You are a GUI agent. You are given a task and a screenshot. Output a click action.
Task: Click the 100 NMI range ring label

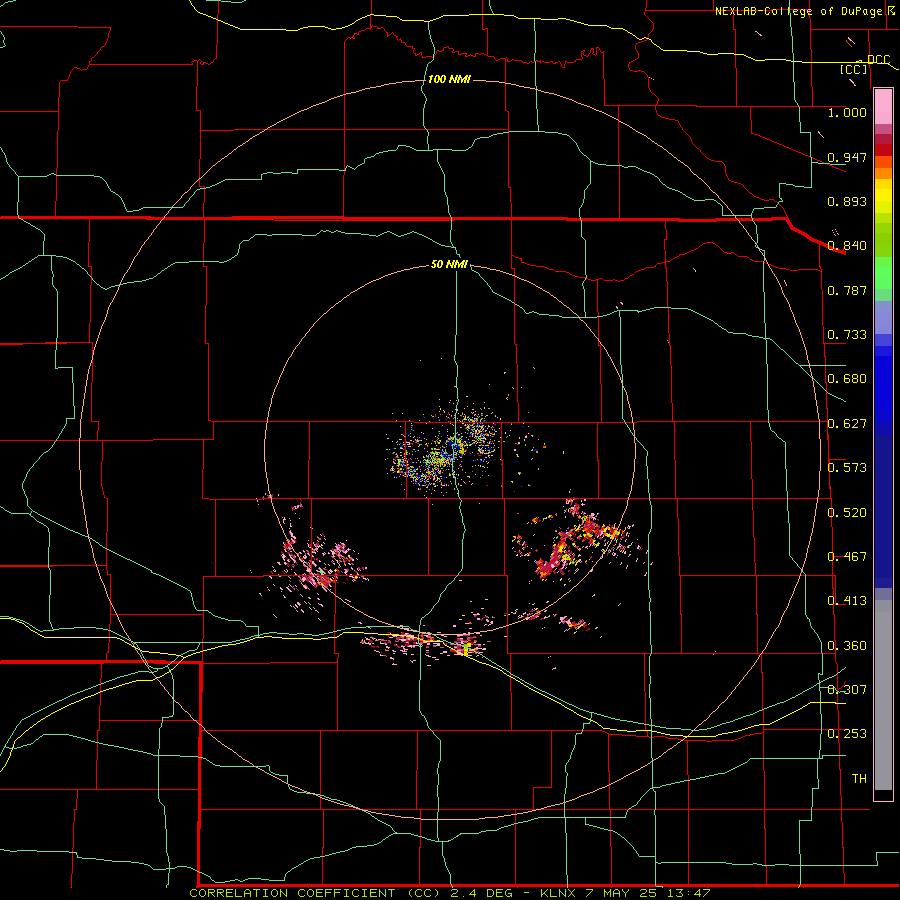[449, 79]
